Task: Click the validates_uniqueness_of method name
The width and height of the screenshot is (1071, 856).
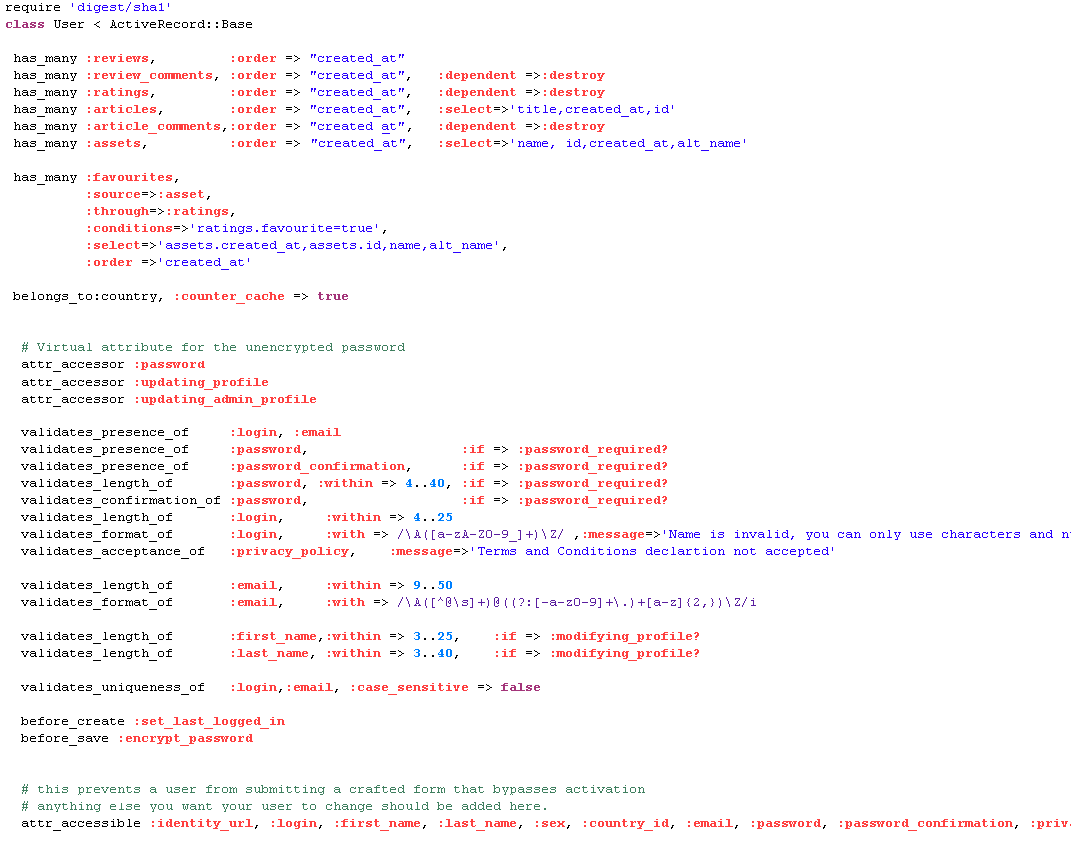Action: pos(112,687)
